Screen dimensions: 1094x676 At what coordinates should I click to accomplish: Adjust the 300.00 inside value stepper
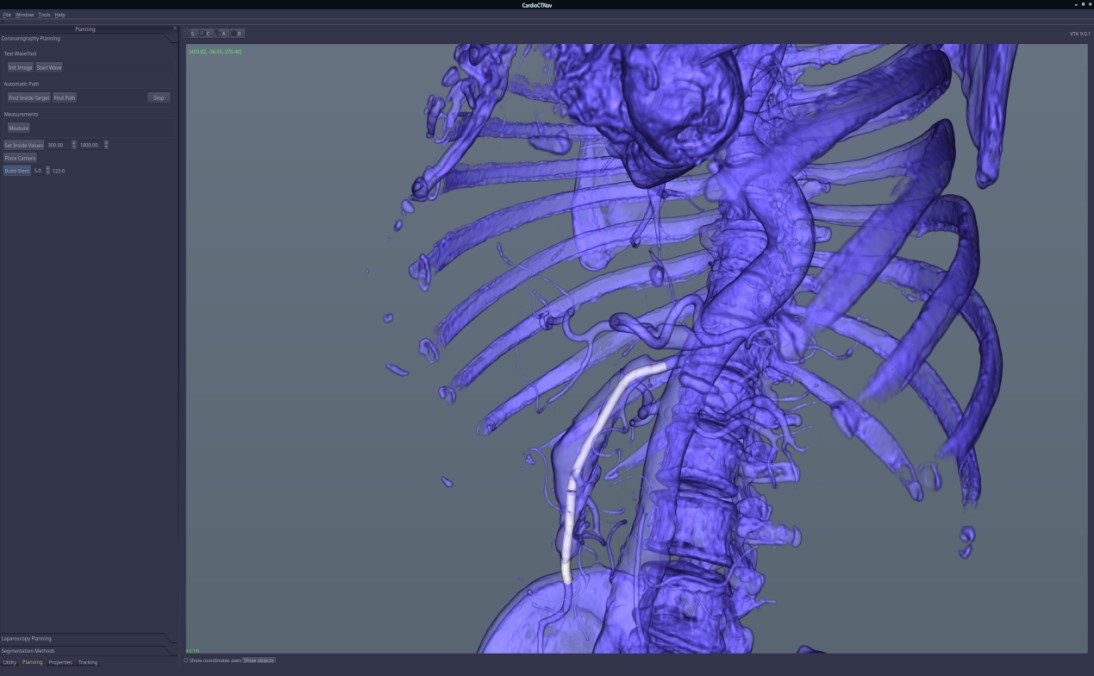[x=73, y=145]
